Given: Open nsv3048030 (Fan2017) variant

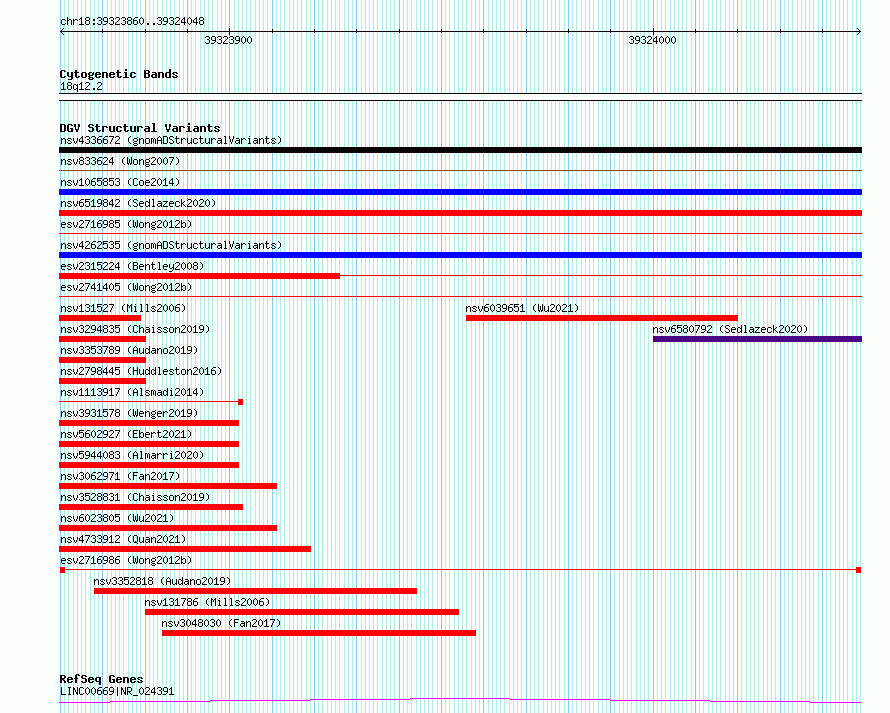Looking at the screenshot, I should (221, 623).
